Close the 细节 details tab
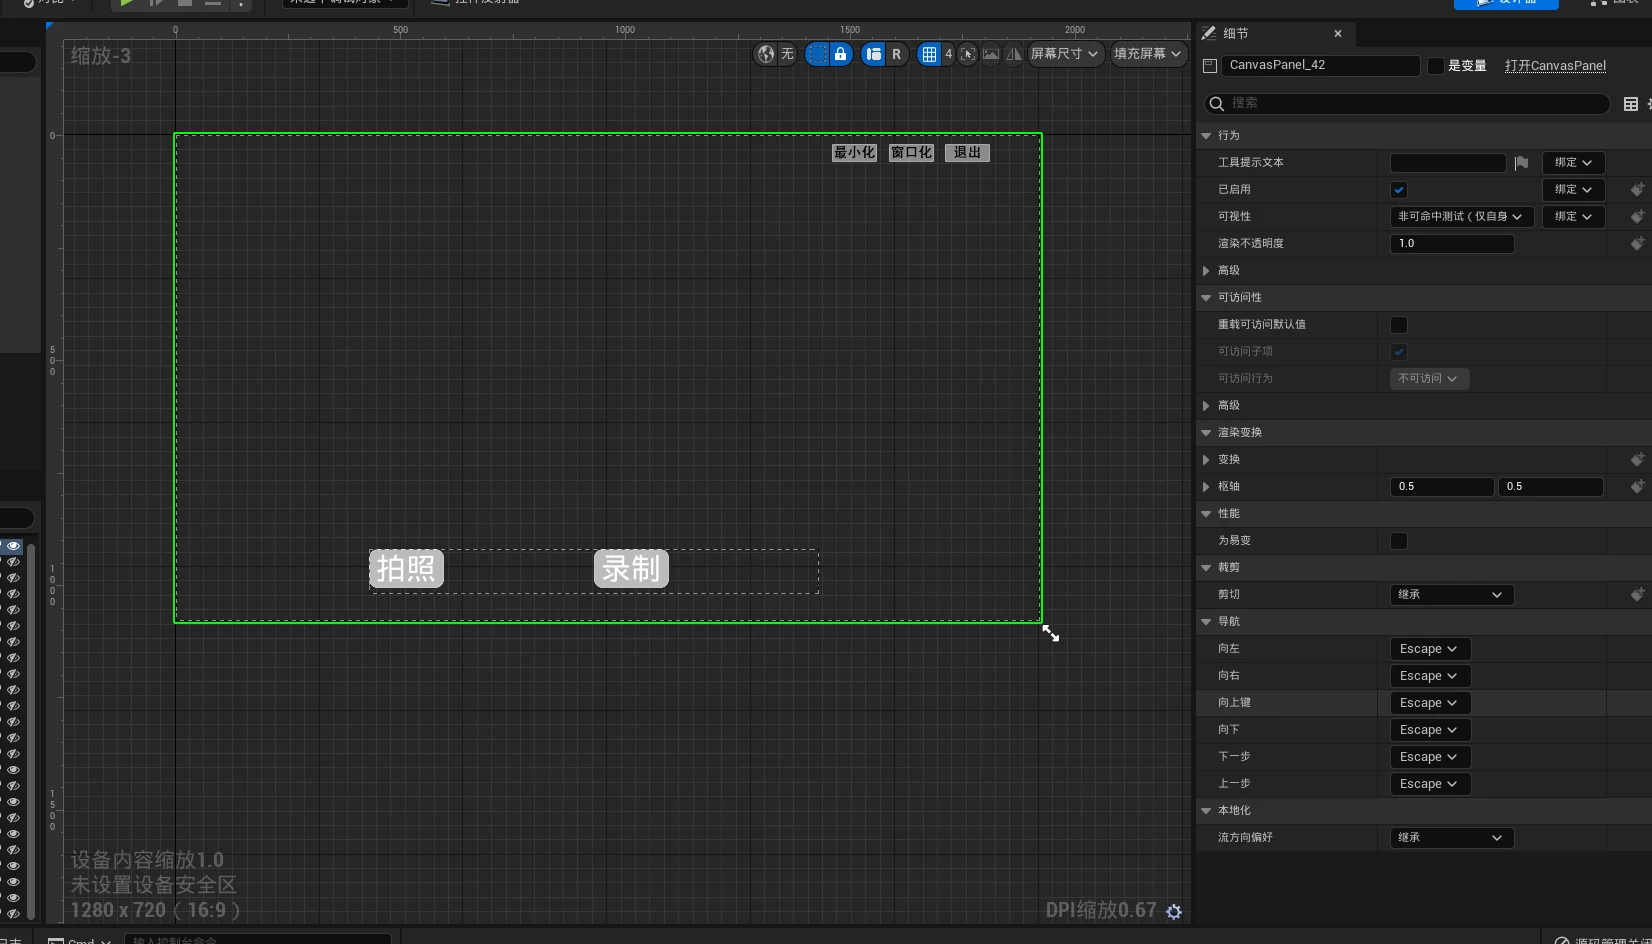 1338,34
